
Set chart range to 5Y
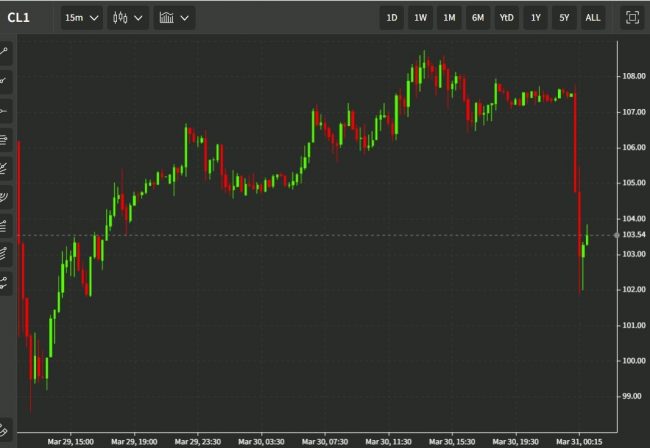564,18
